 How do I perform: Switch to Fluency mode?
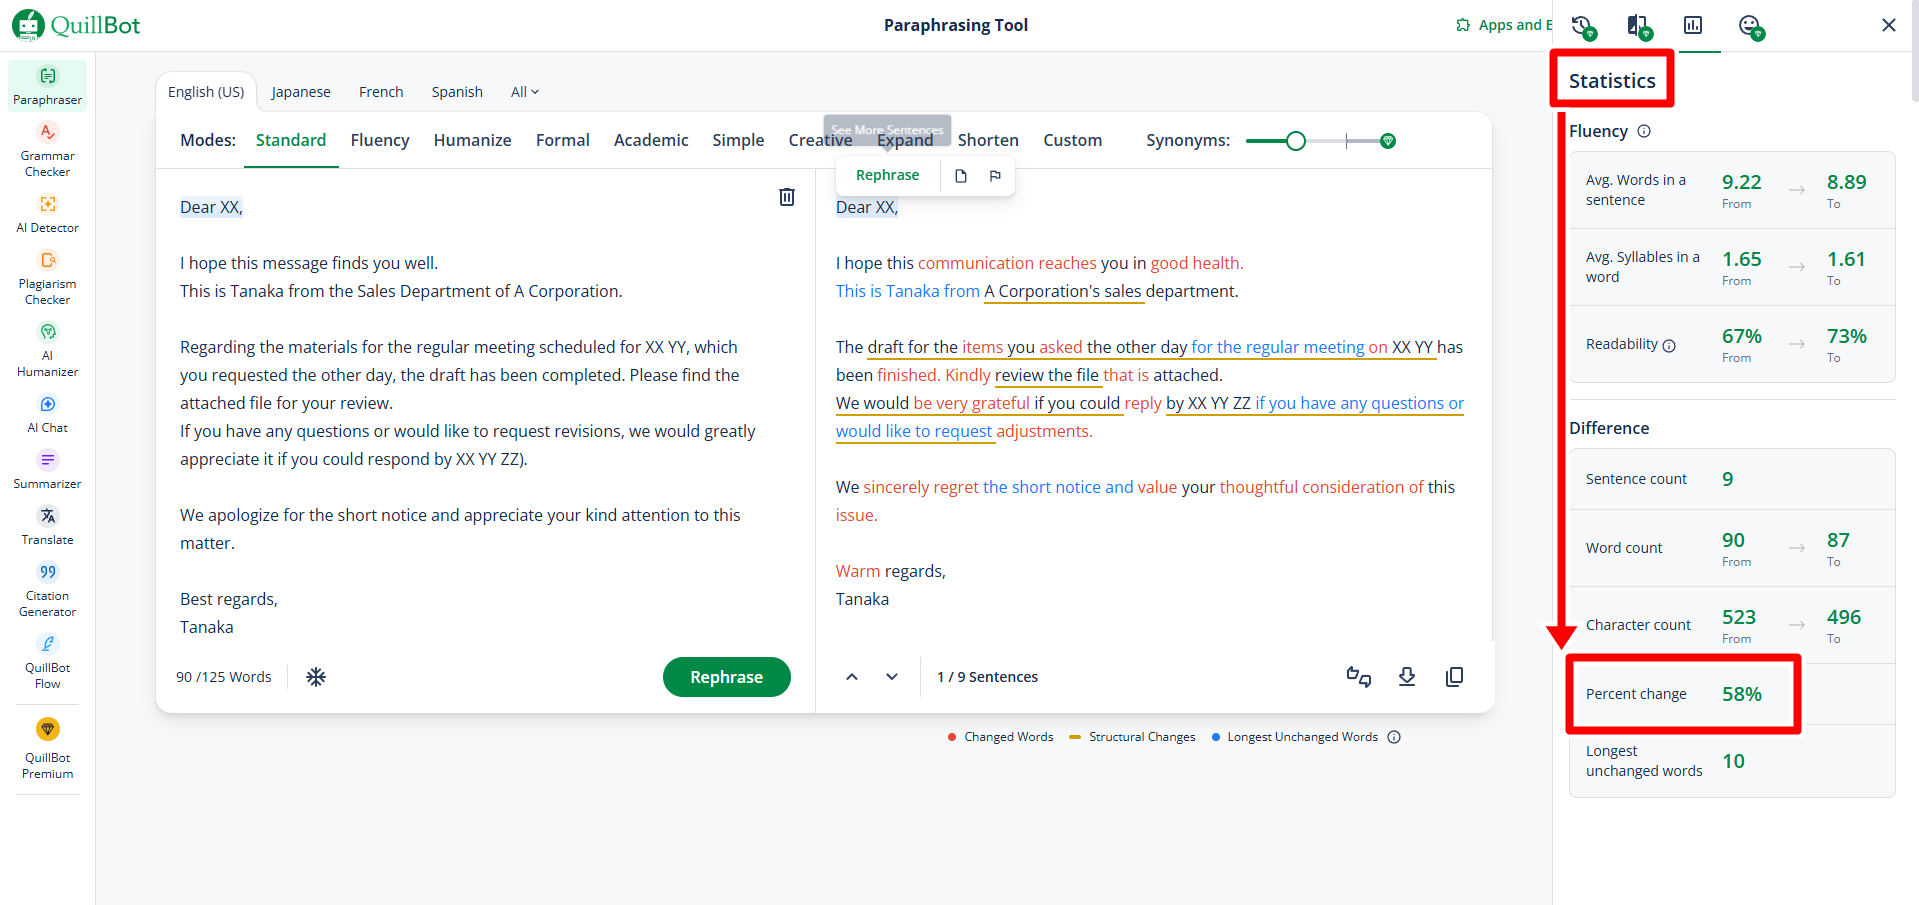pos(380,140)
